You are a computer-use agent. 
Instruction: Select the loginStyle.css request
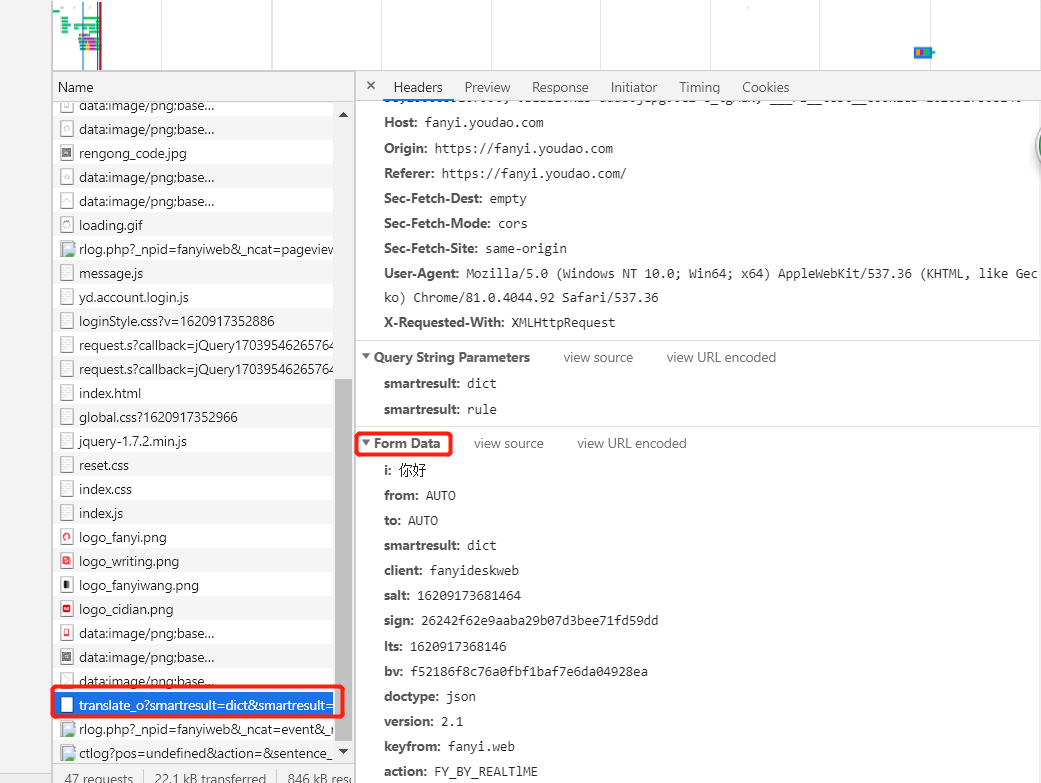click(193, 321)
